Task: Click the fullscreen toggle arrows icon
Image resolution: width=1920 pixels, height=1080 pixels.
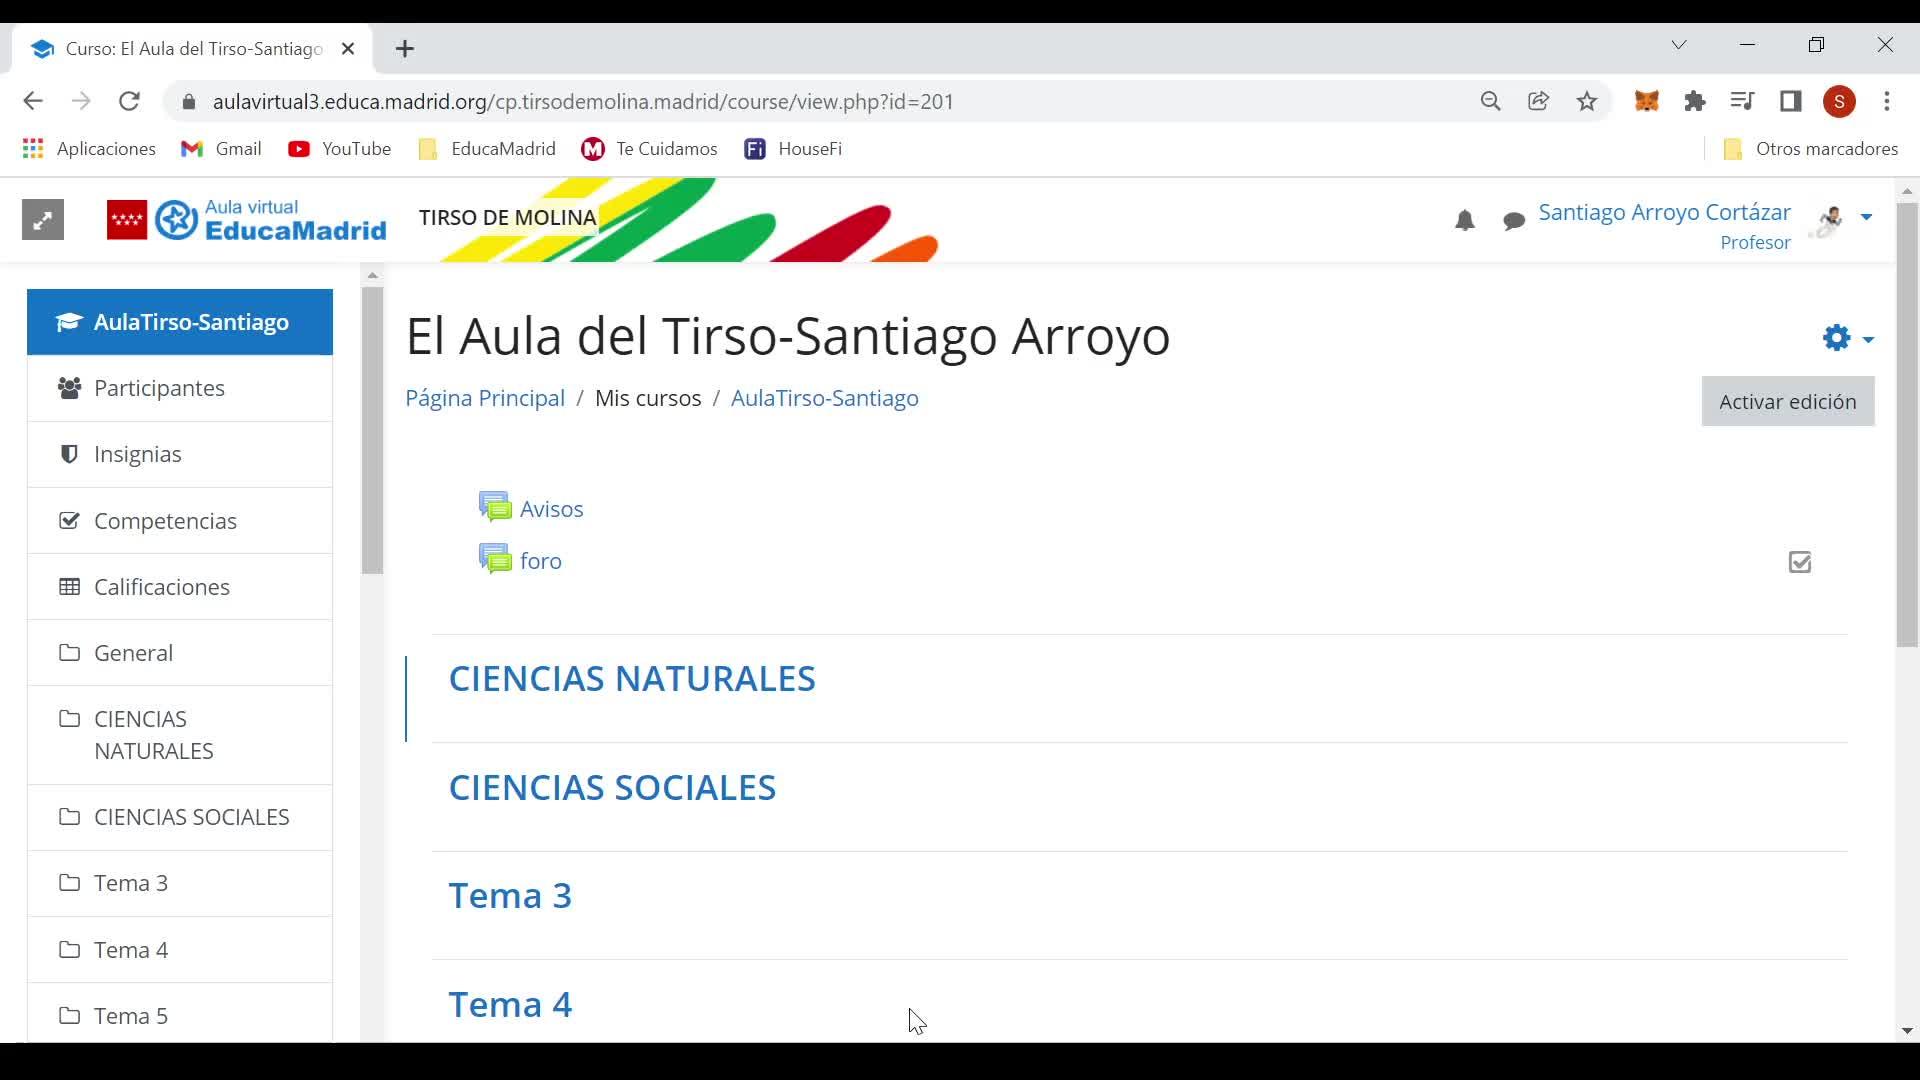Action: pos(43,220)
